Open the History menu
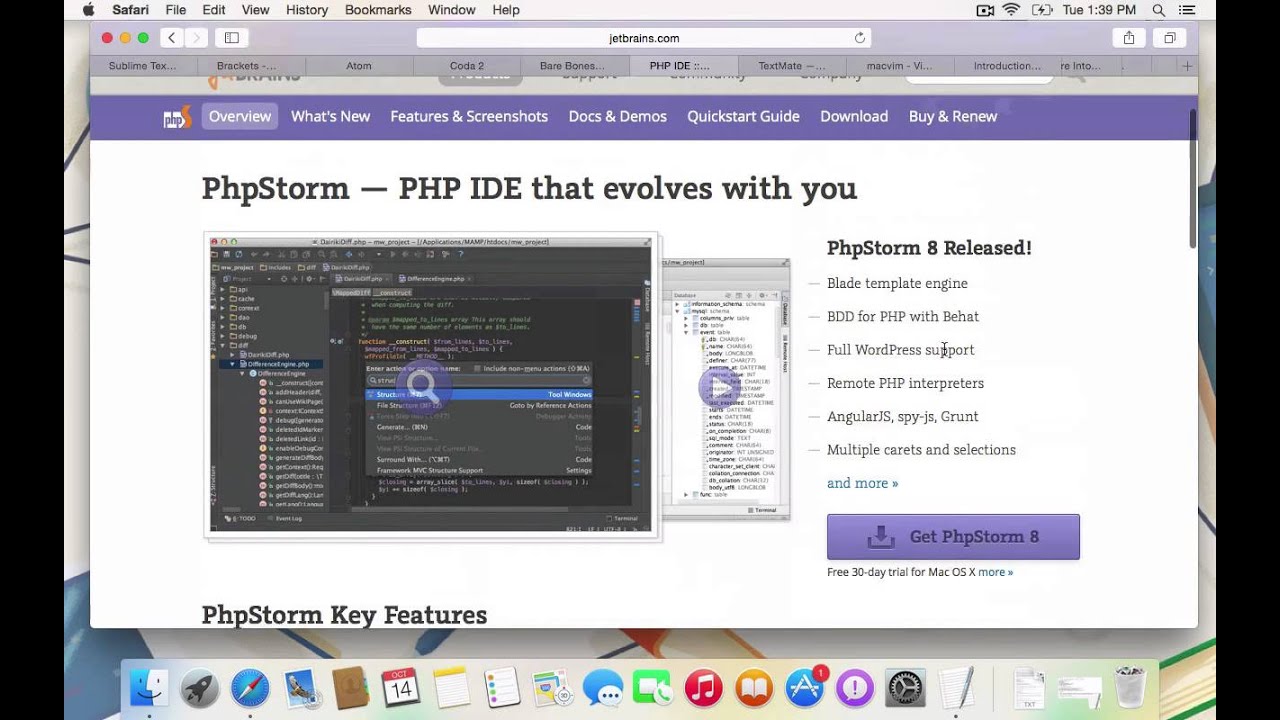Viewport: 1280px width, 720px height. click(307, 10)
